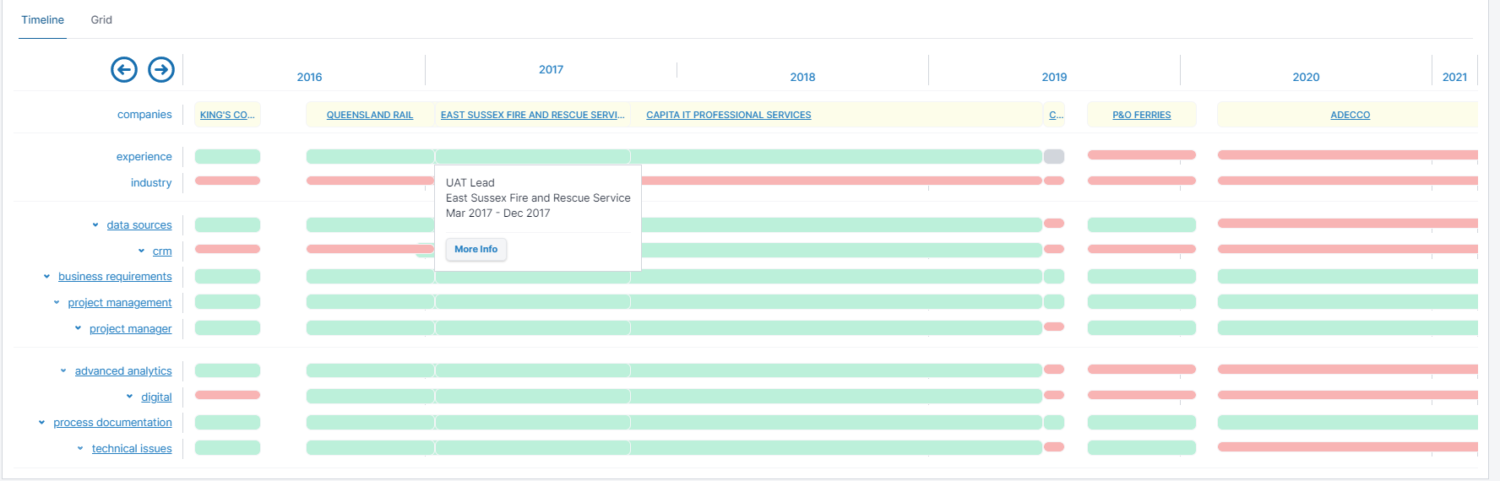Open the Adecco company link
The height and width of the screenshot is (481, 1500).
pos(1350,115)
